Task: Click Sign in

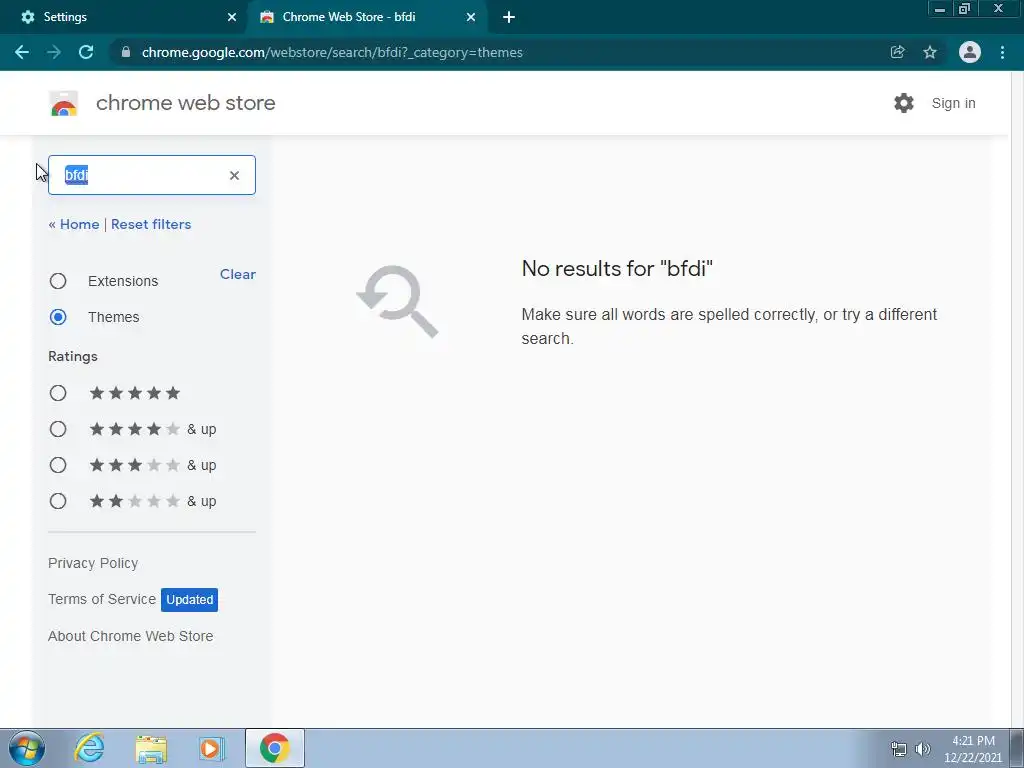Action: (x=953, y=103)
